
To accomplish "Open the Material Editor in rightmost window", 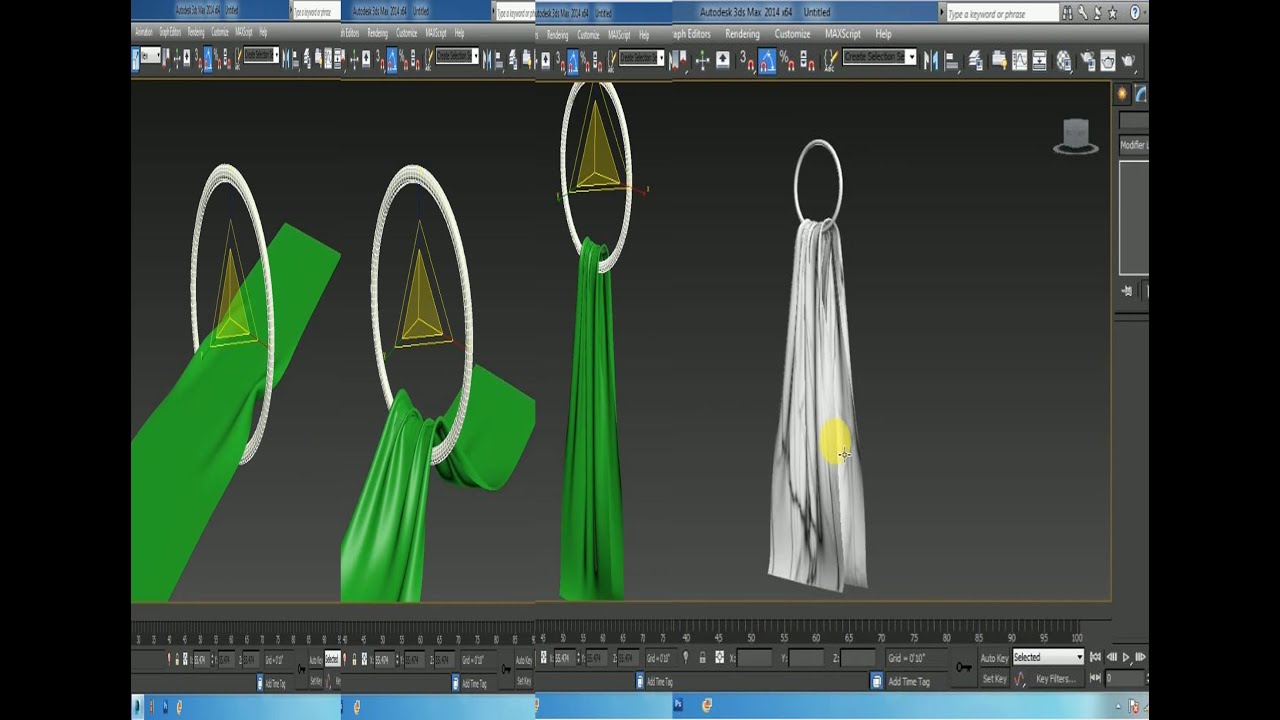I will point(1064,60).
